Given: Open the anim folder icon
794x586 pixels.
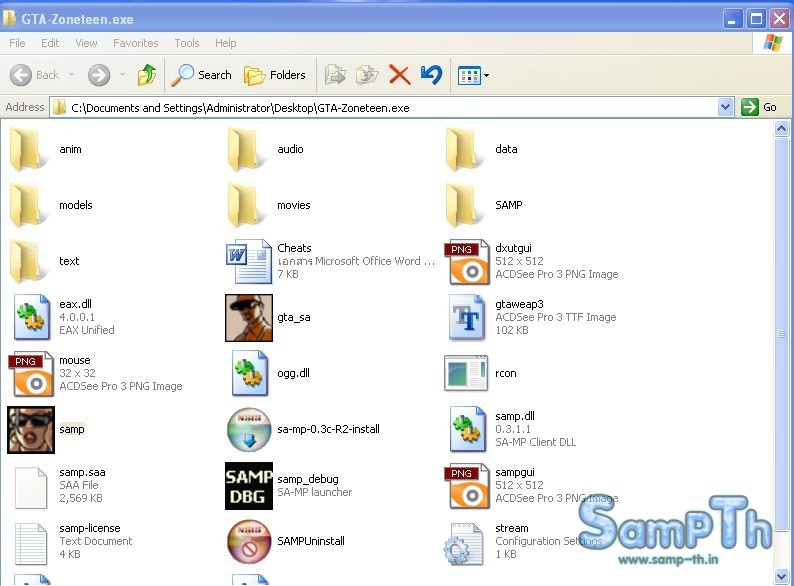Looking at the screenshot, I should [x=30, y=149].
